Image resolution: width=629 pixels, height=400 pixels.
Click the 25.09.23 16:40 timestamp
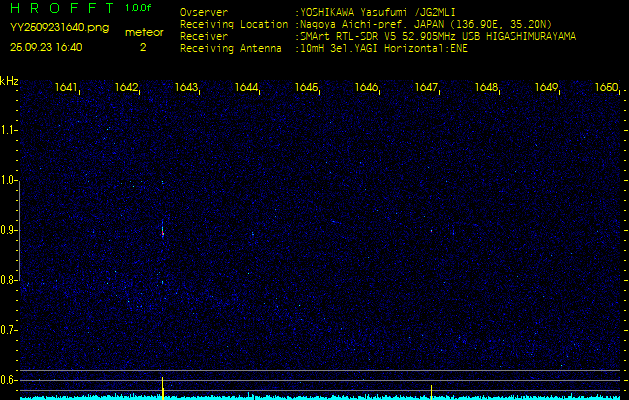tap(46, 47)
